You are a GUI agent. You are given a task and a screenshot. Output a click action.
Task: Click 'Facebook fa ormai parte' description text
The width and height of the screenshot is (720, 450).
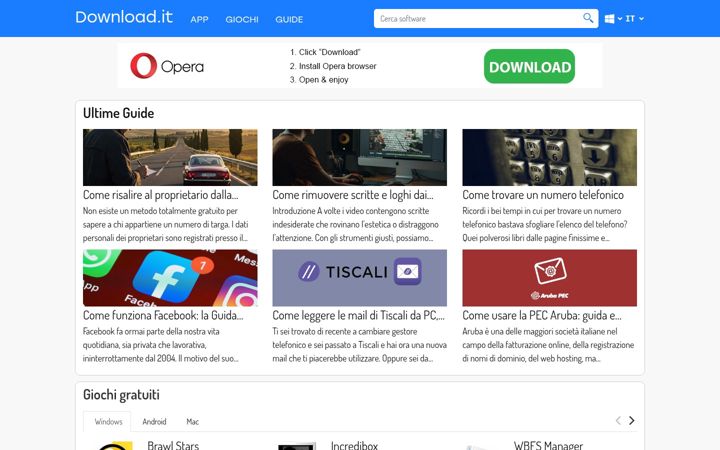click(161, 345)
